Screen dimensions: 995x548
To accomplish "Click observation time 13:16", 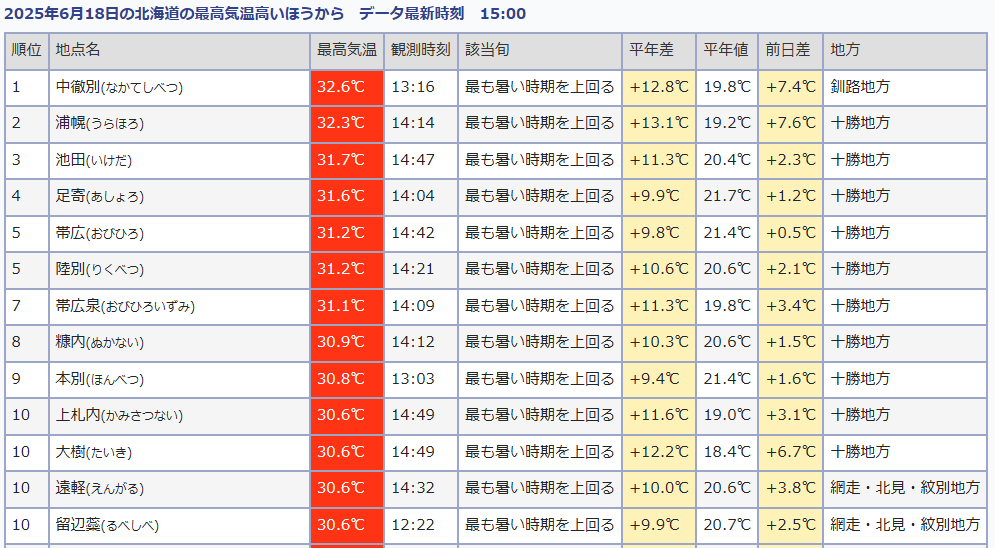I will point(413,87).
